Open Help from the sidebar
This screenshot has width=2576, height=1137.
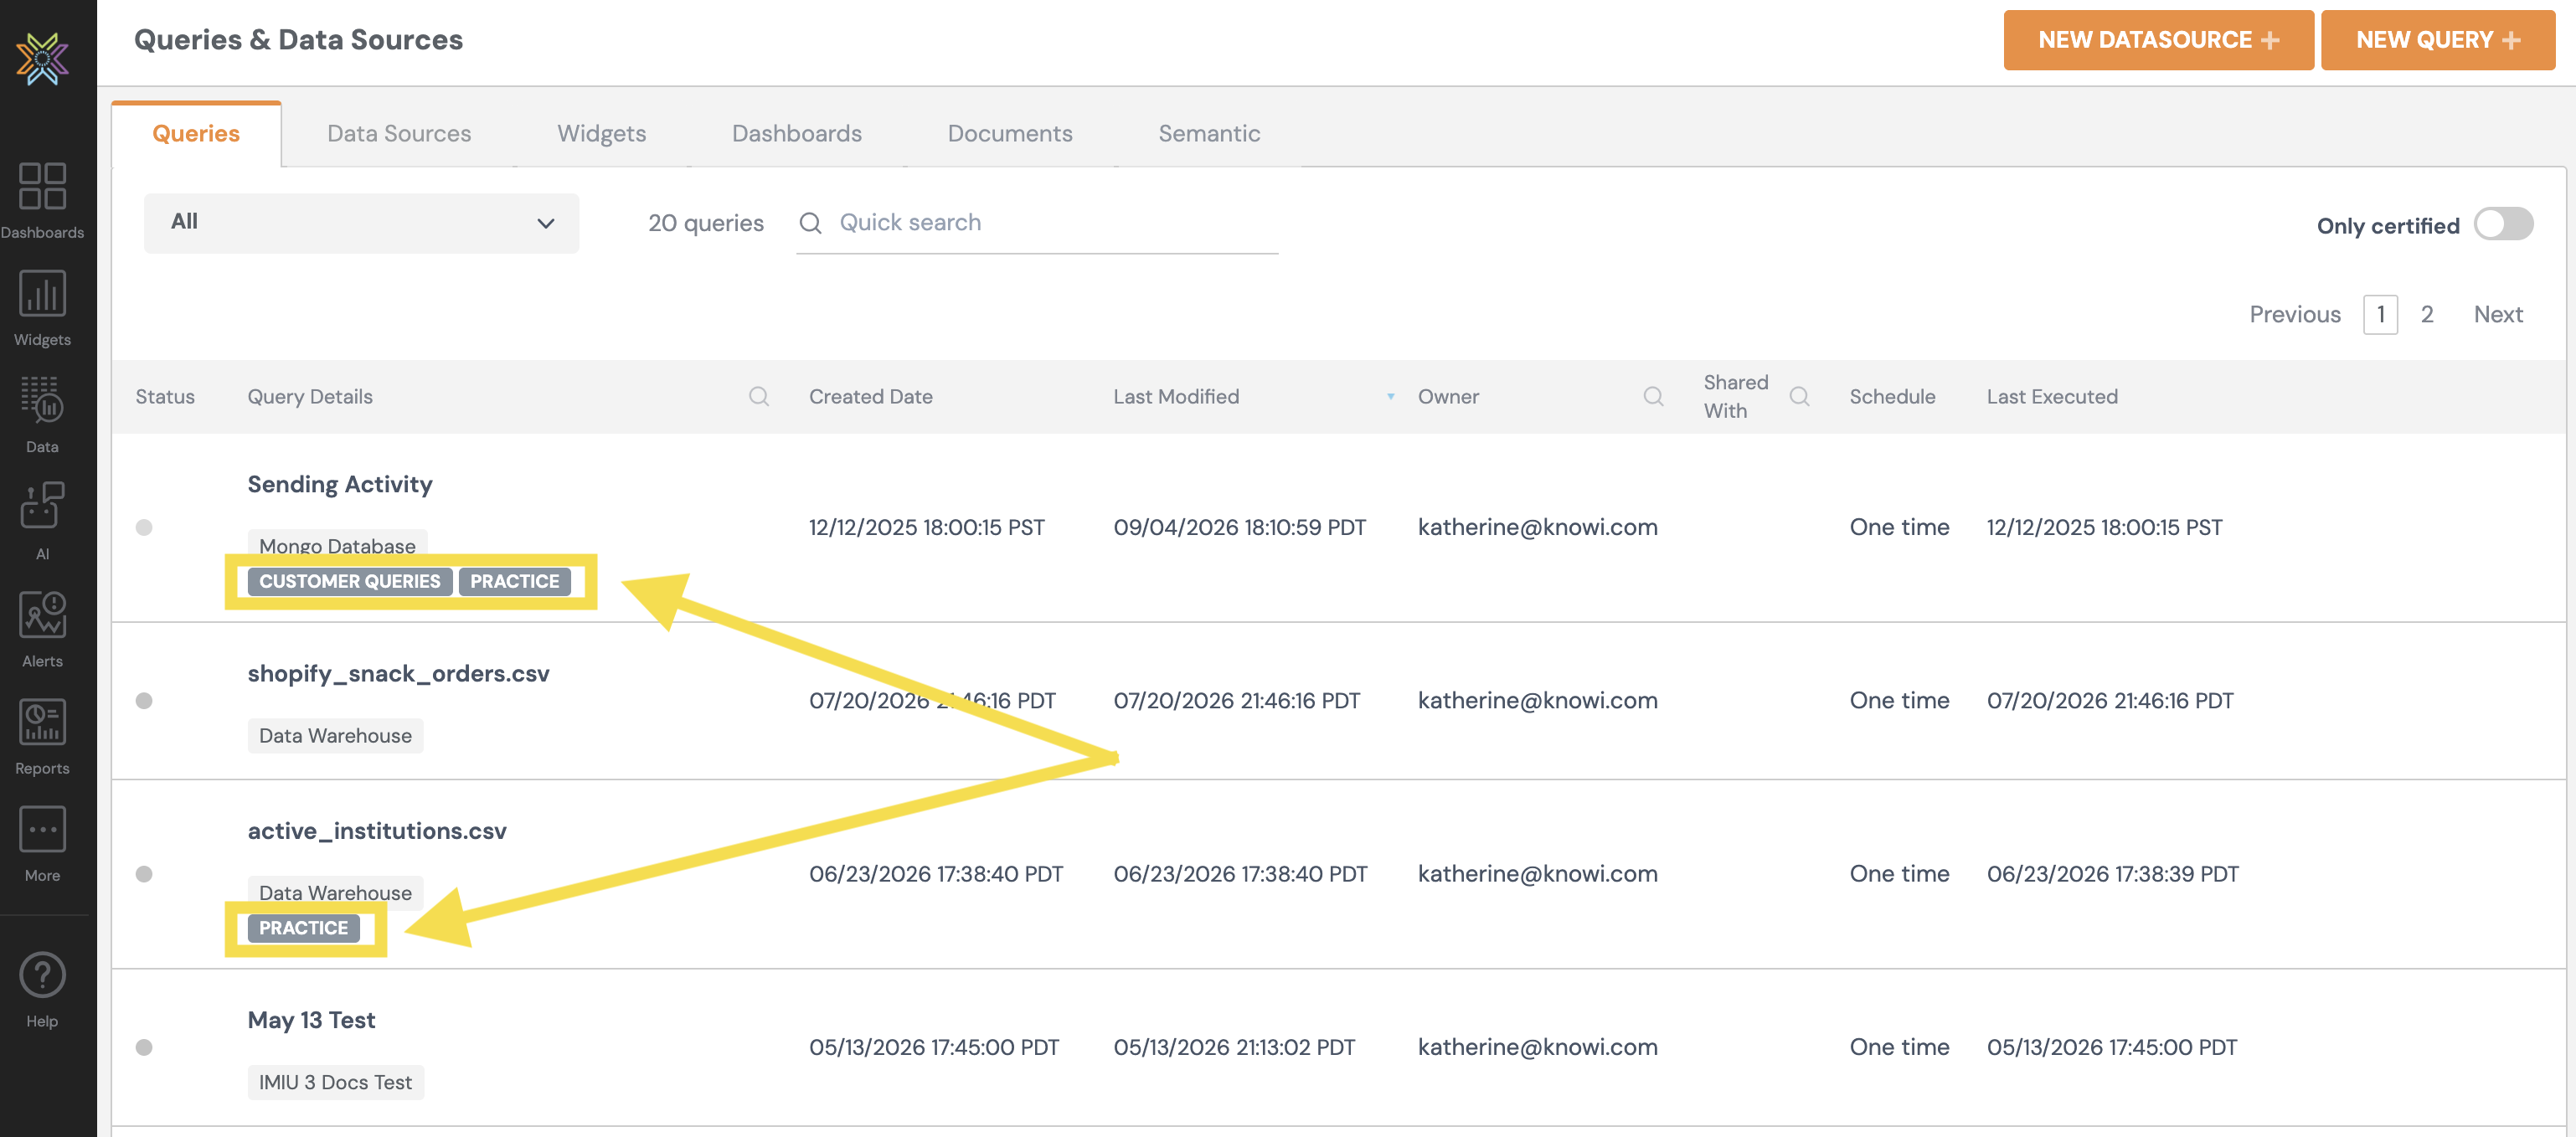click(x=42, y=989)
